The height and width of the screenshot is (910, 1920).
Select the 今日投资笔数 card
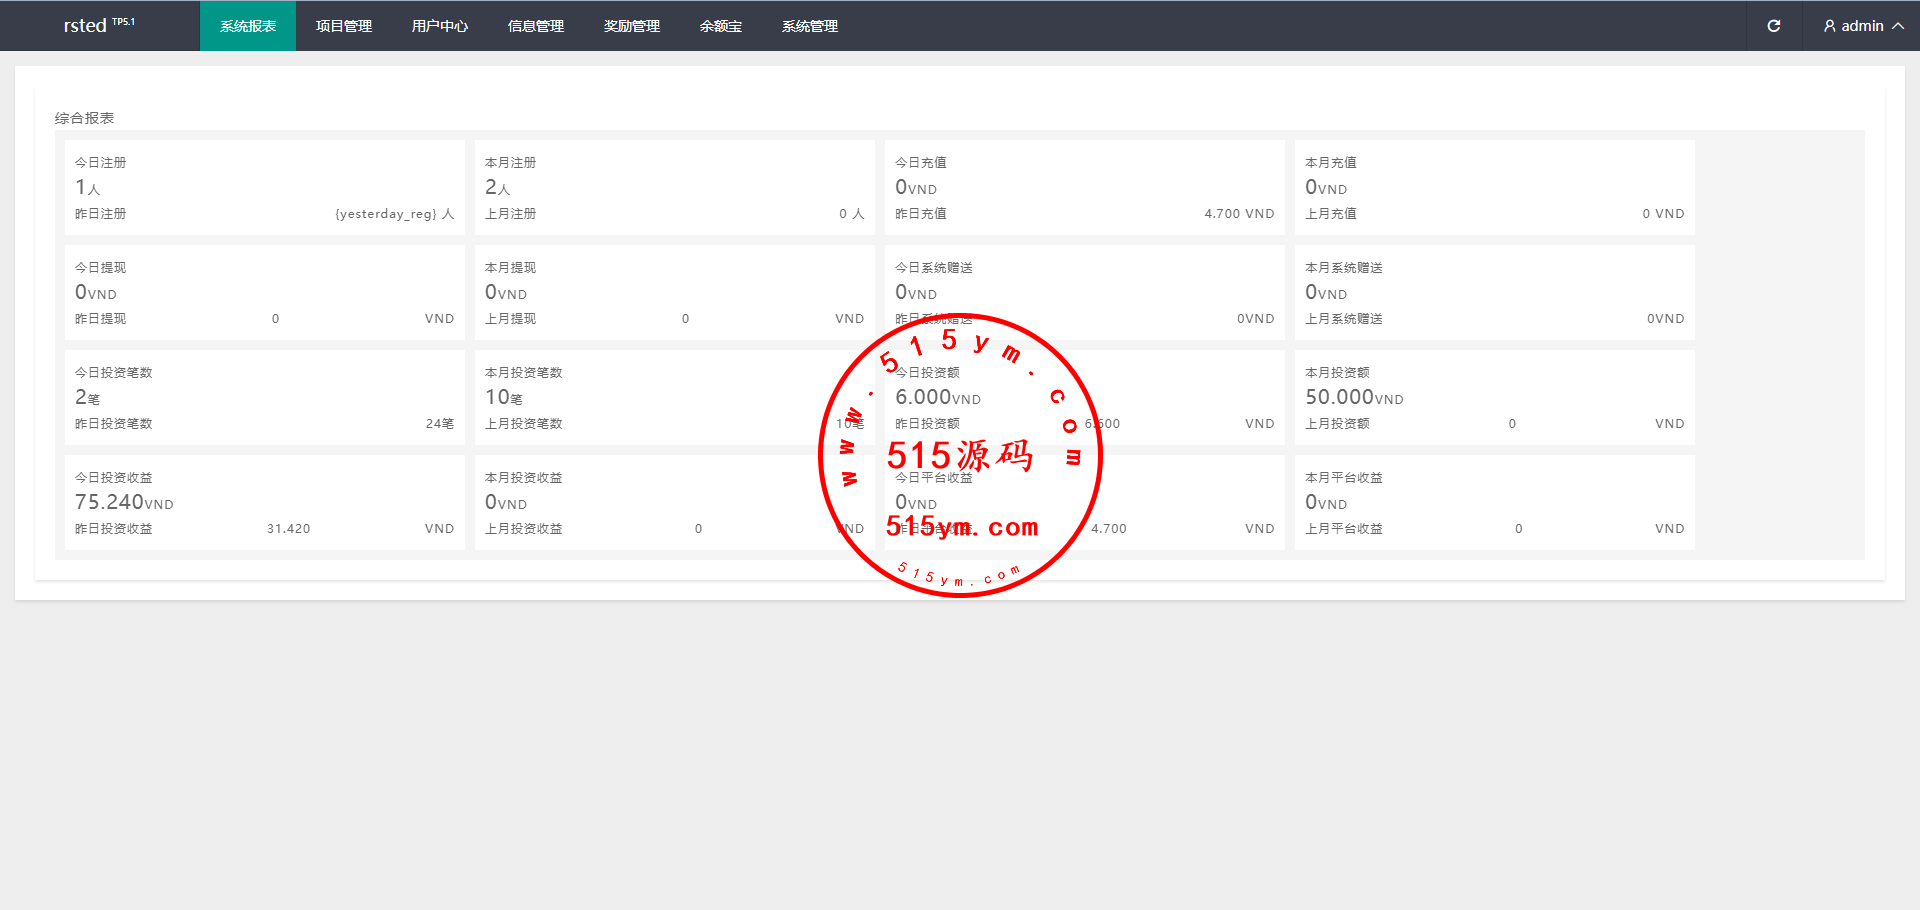tap(264, 397)
